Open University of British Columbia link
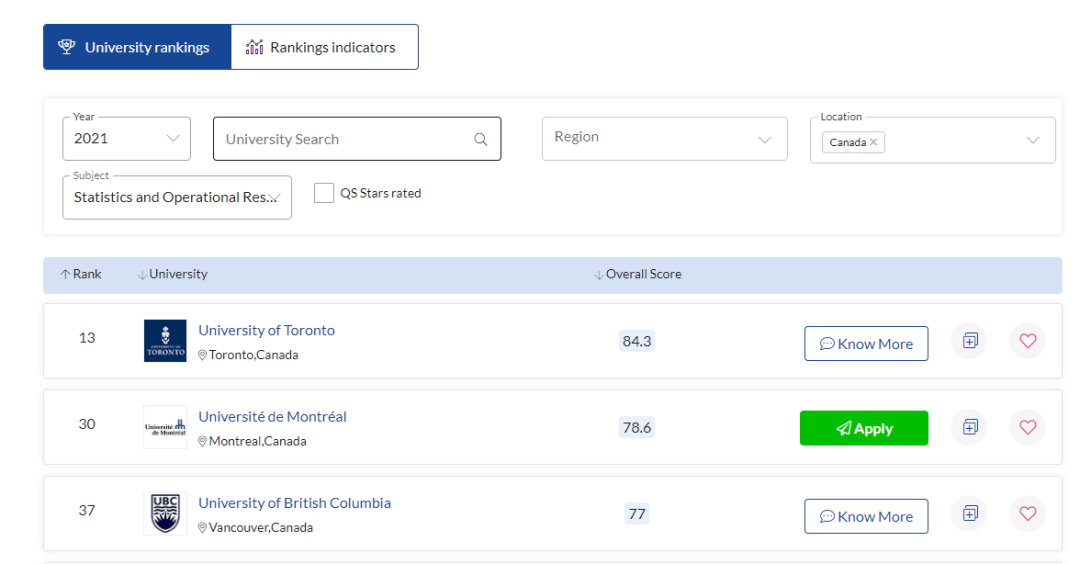The image size is (1080, 564). point(295,503)
